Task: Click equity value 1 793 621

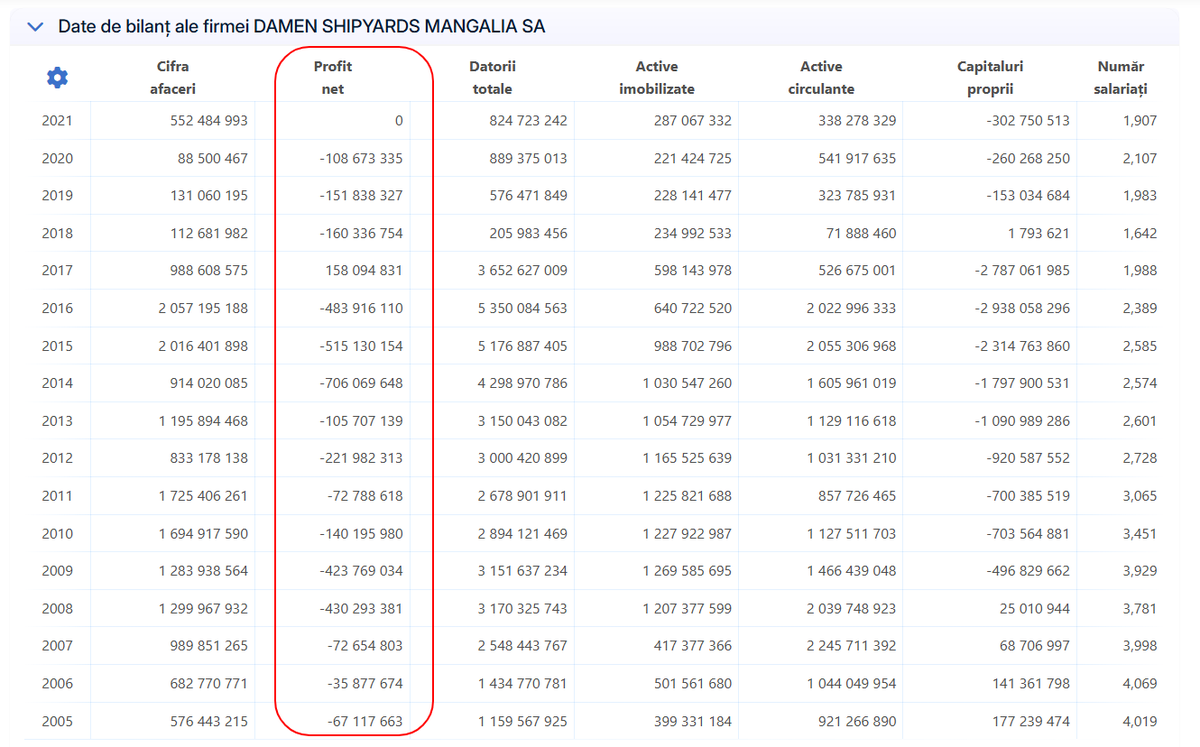Action: pos(1040,233)
